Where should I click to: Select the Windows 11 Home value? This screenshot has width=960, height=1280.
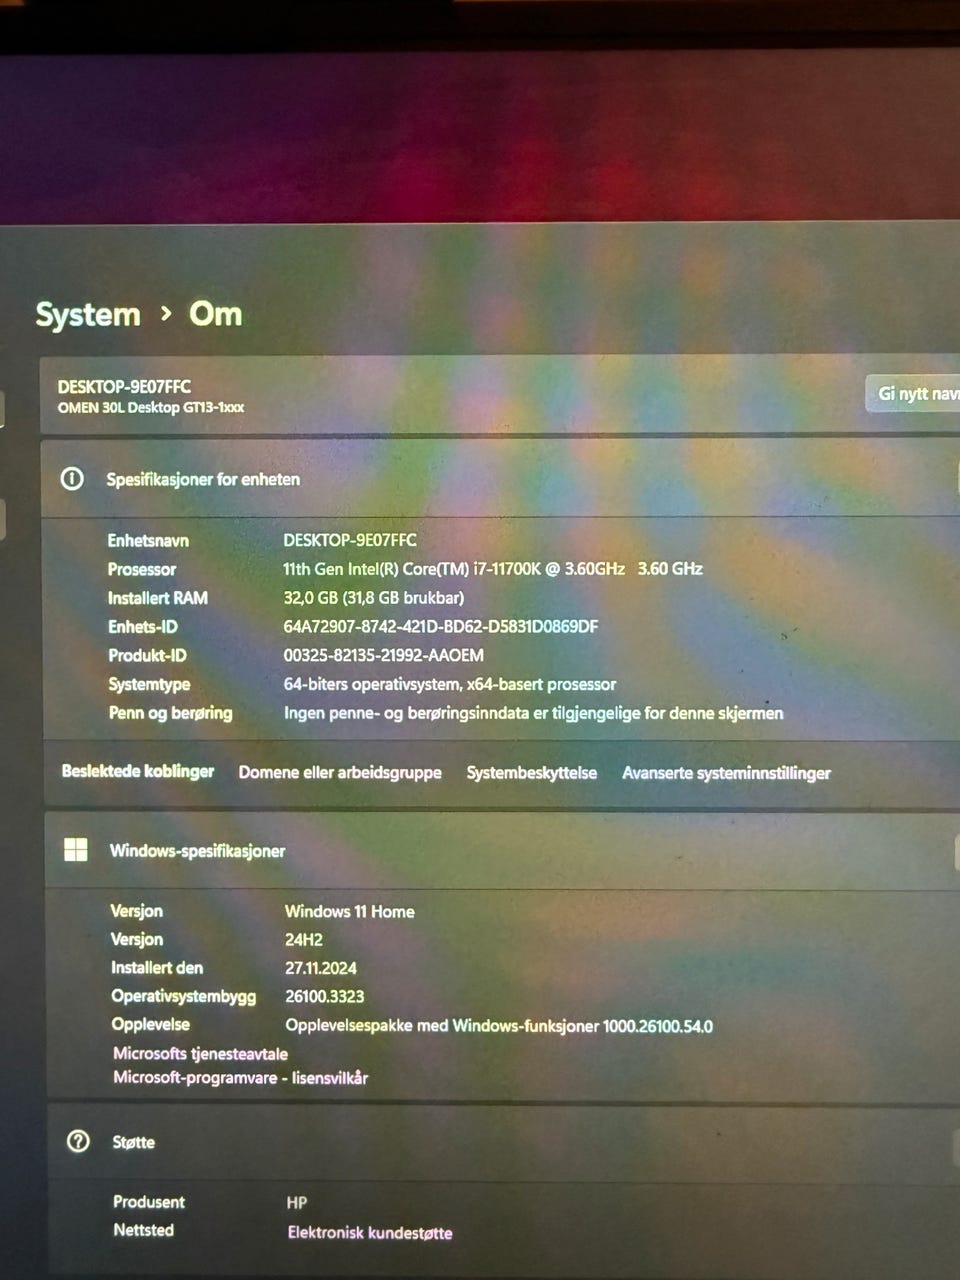coord(350,912)
